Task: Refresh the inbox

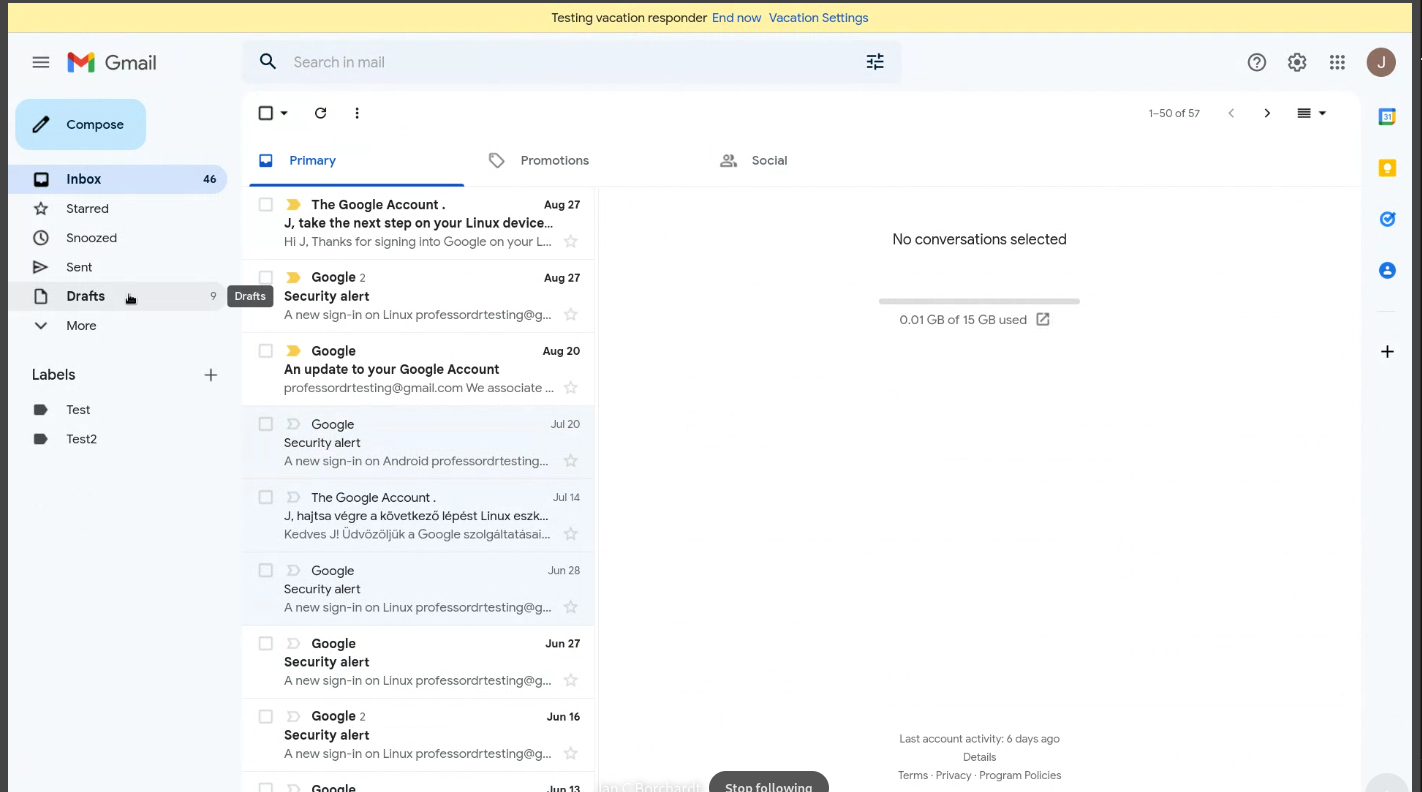Action: tap(321, 113)
